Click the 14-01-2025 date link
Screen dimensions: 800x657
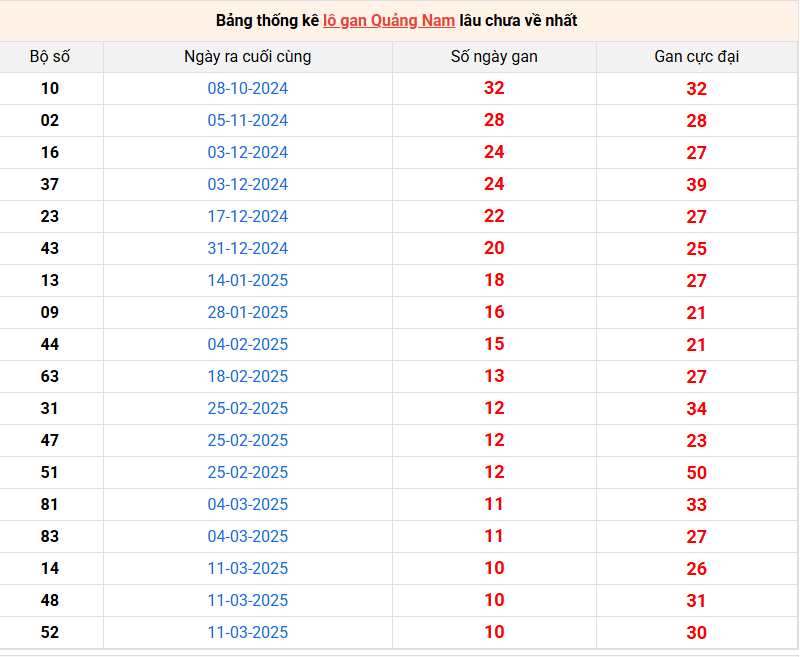[248, 281]
